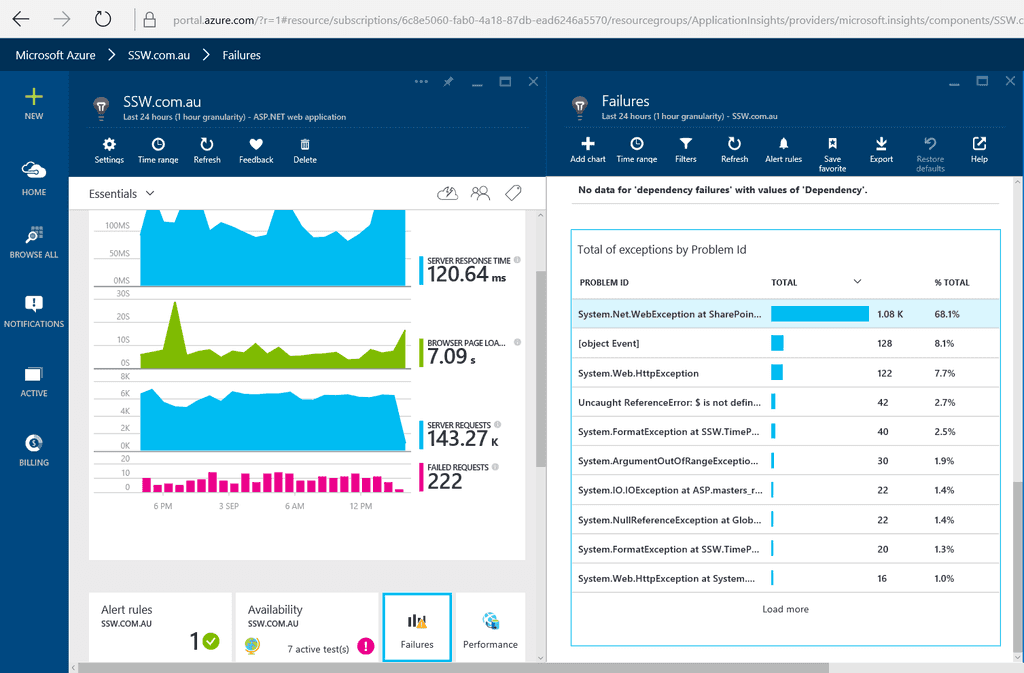The height and width of the screenshot is (673, 1024).
Task: Send Feedback for SSW.com.au
Action: (x=255, y=152)
